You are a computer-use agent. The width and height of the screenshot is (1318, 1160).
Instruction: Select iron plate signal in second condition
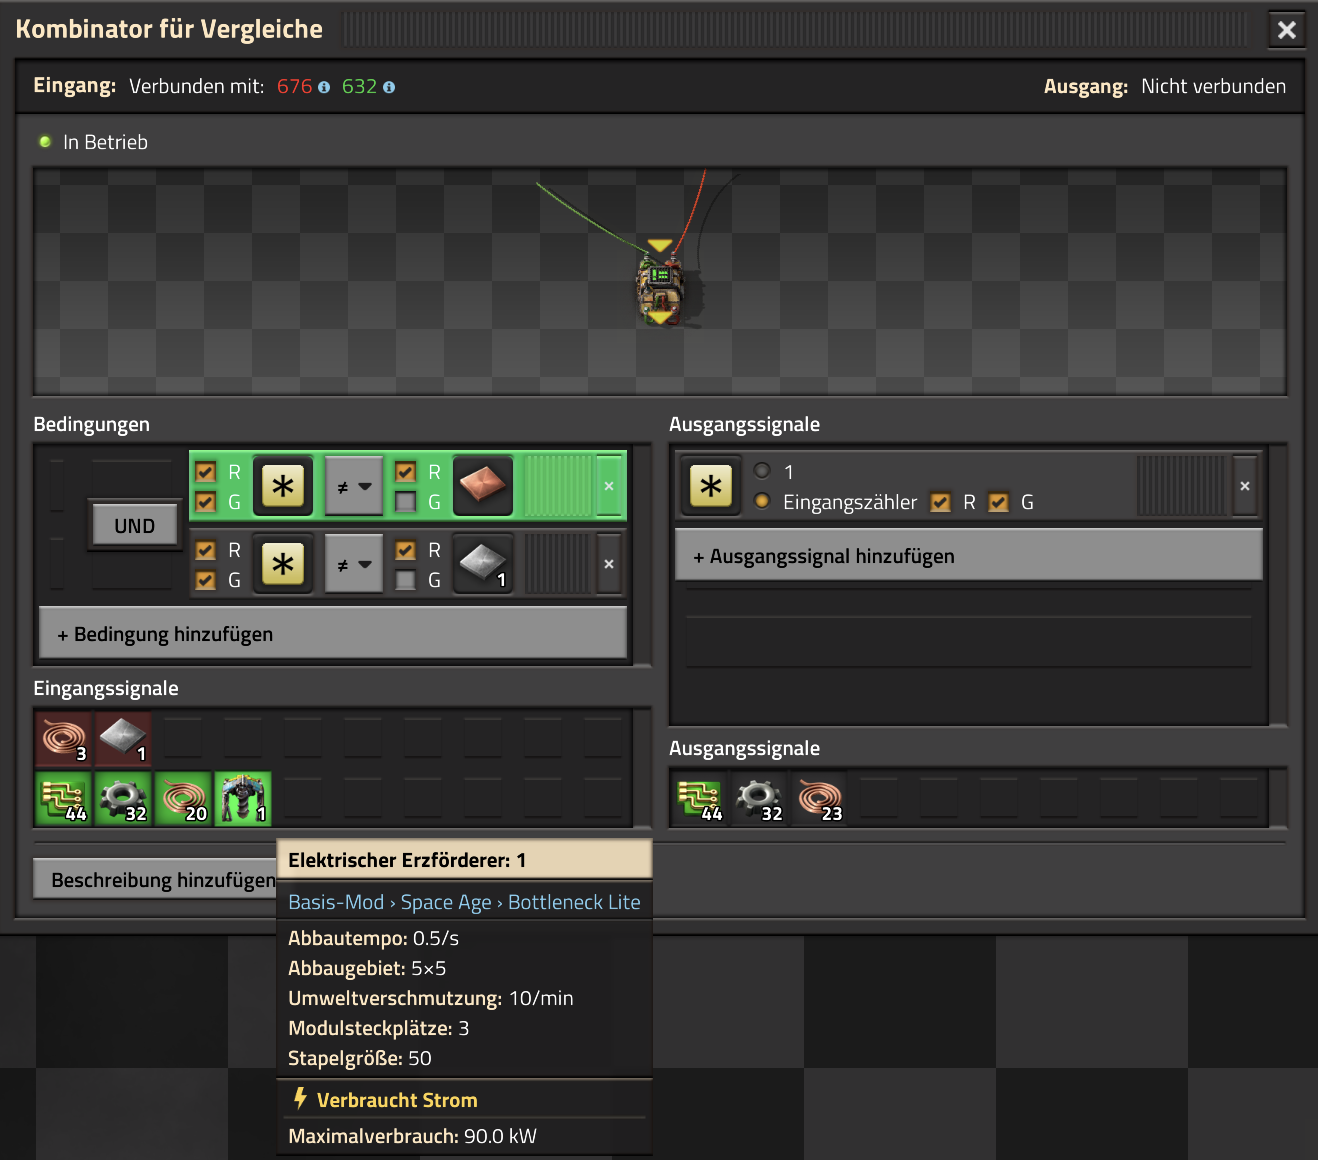[483, 564]
